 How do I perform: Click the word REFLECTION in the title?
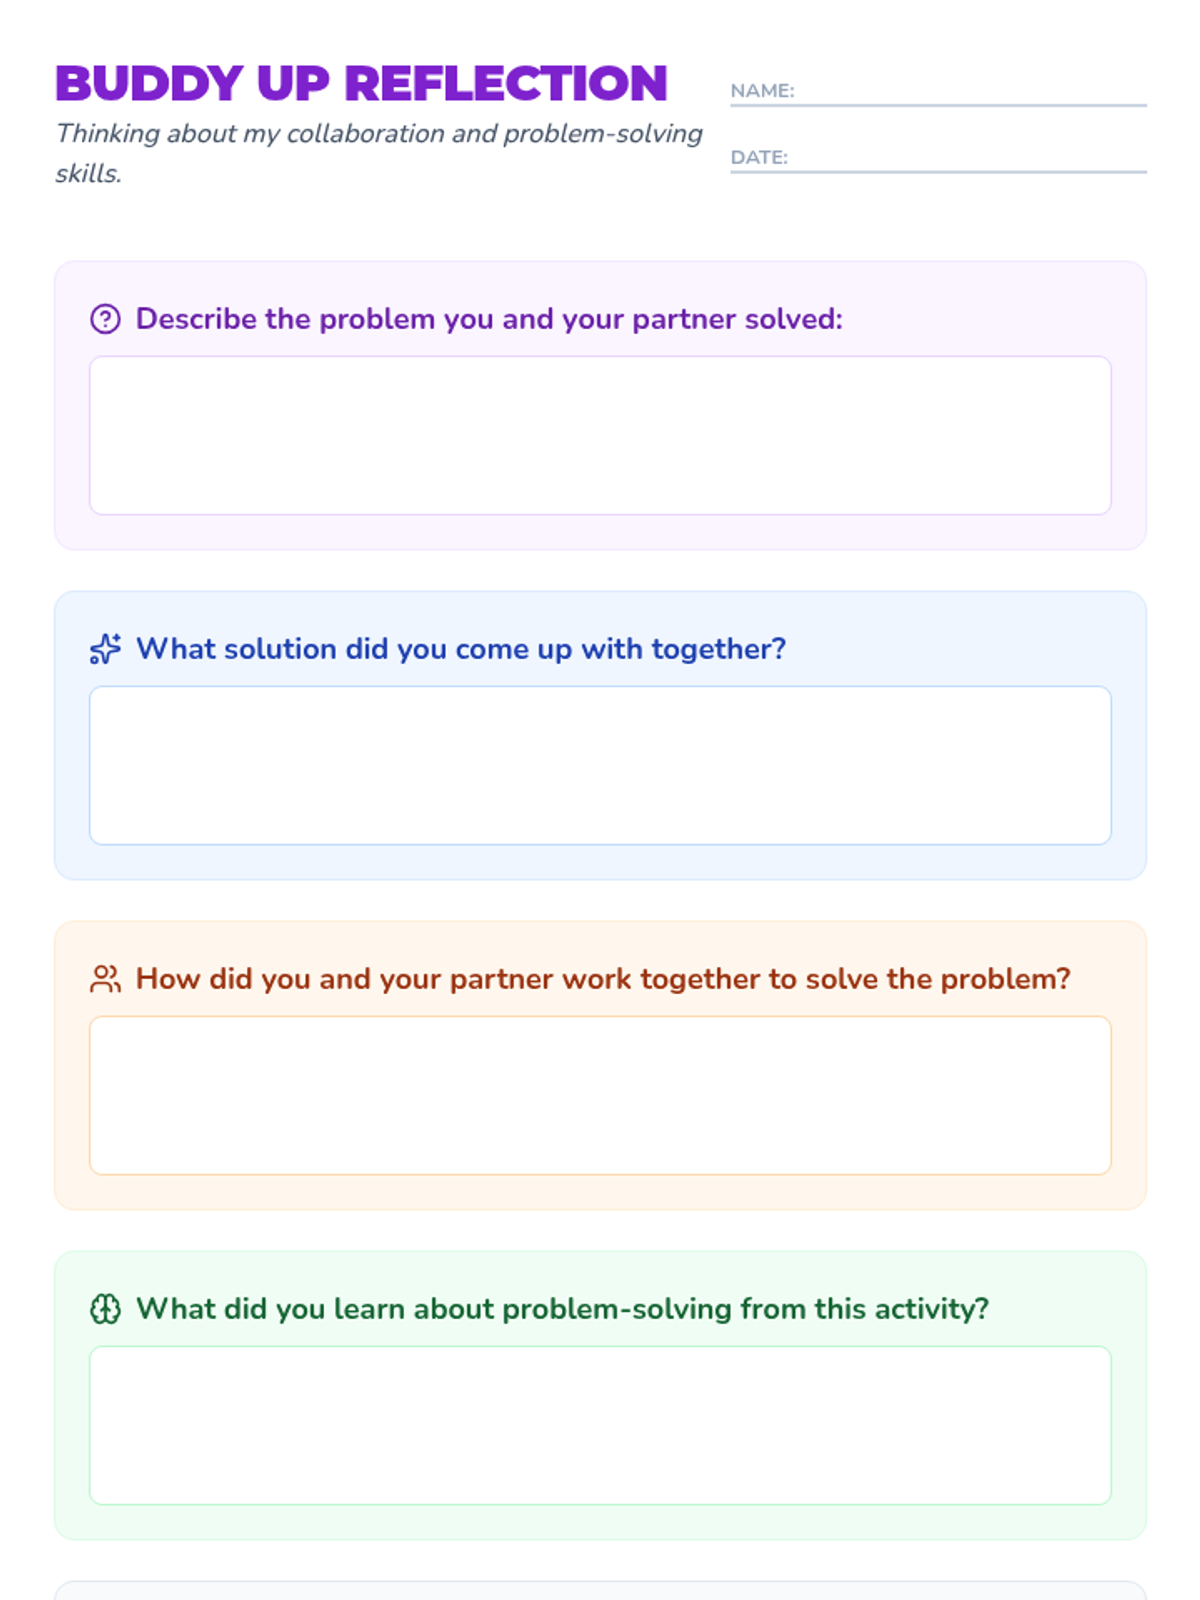coord(506,84)
